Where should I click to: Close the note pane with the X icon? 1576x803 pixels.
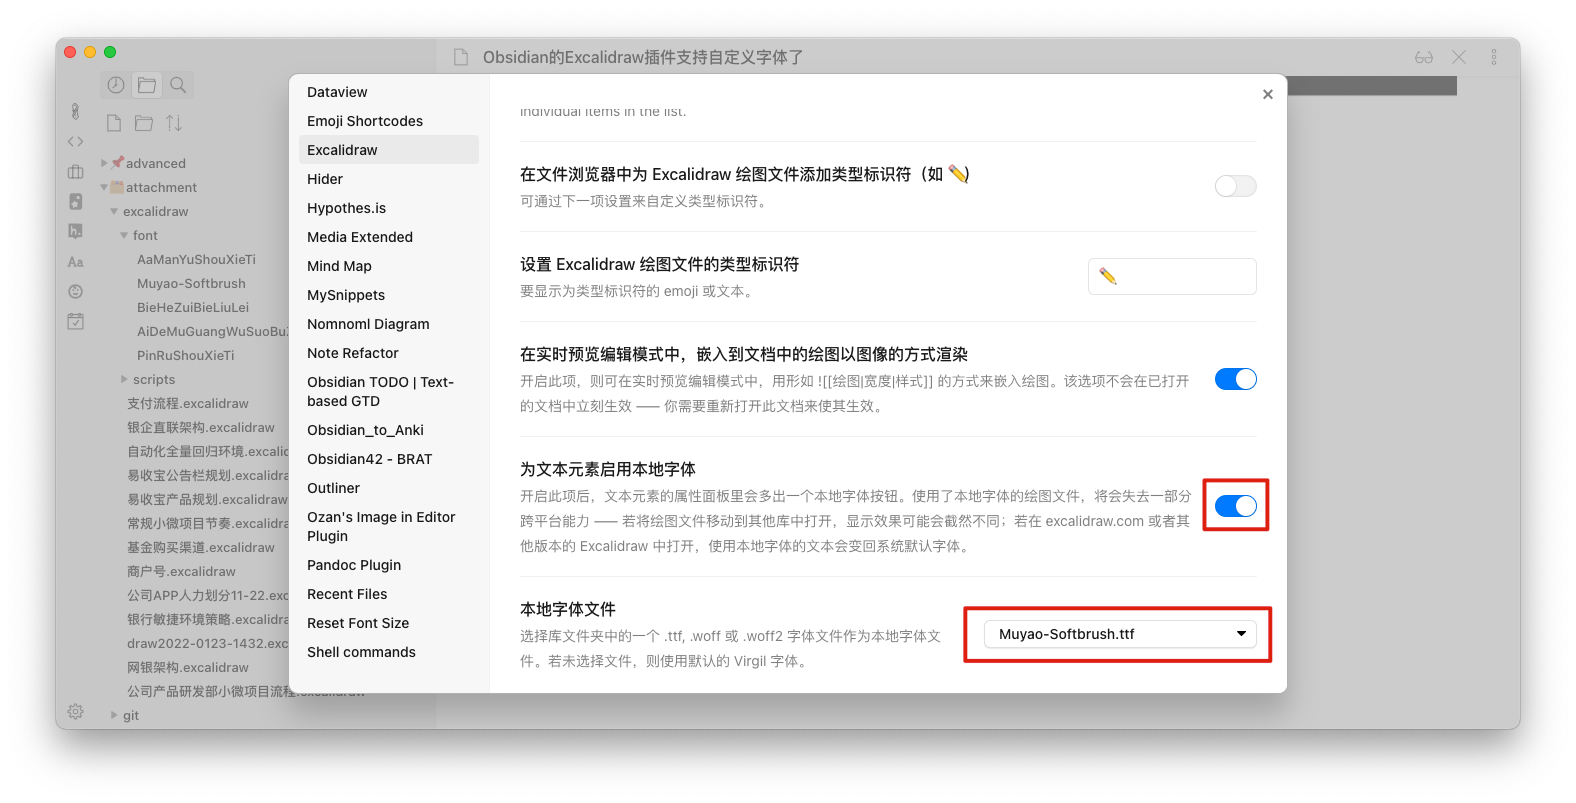point(1459,58)
